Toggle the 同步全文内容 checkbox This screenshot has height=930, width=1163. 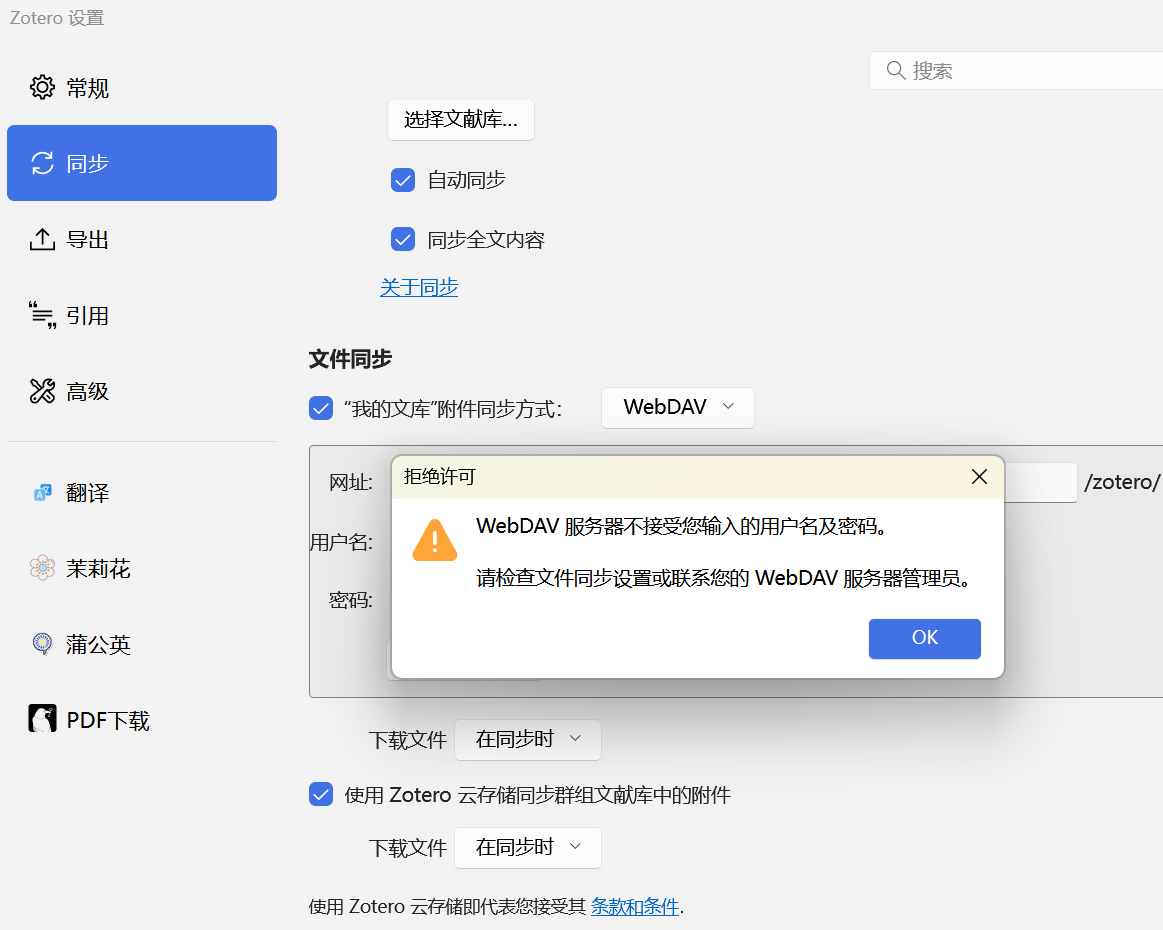click(x=403, y=240)
